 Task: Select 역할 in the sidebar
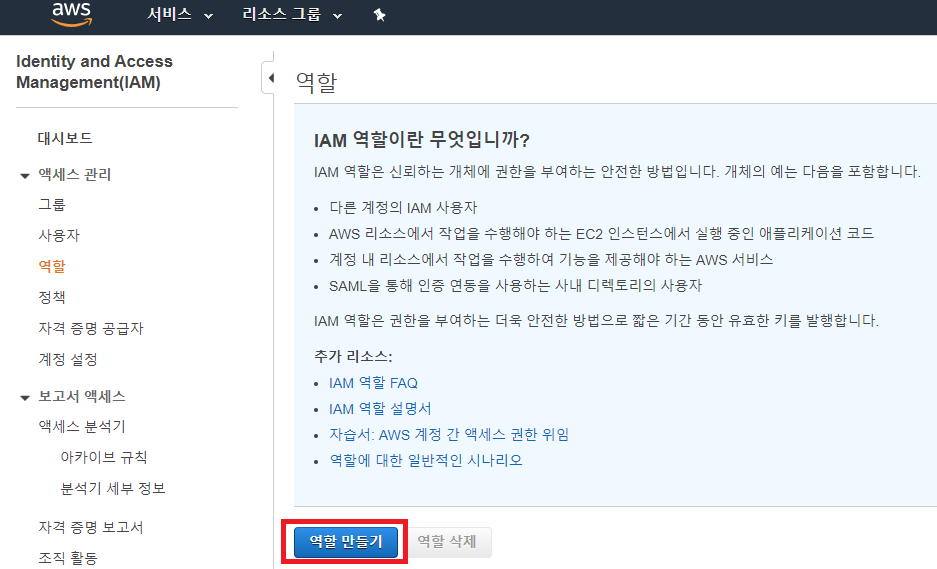pyautogui.click(x=52, y=266)
